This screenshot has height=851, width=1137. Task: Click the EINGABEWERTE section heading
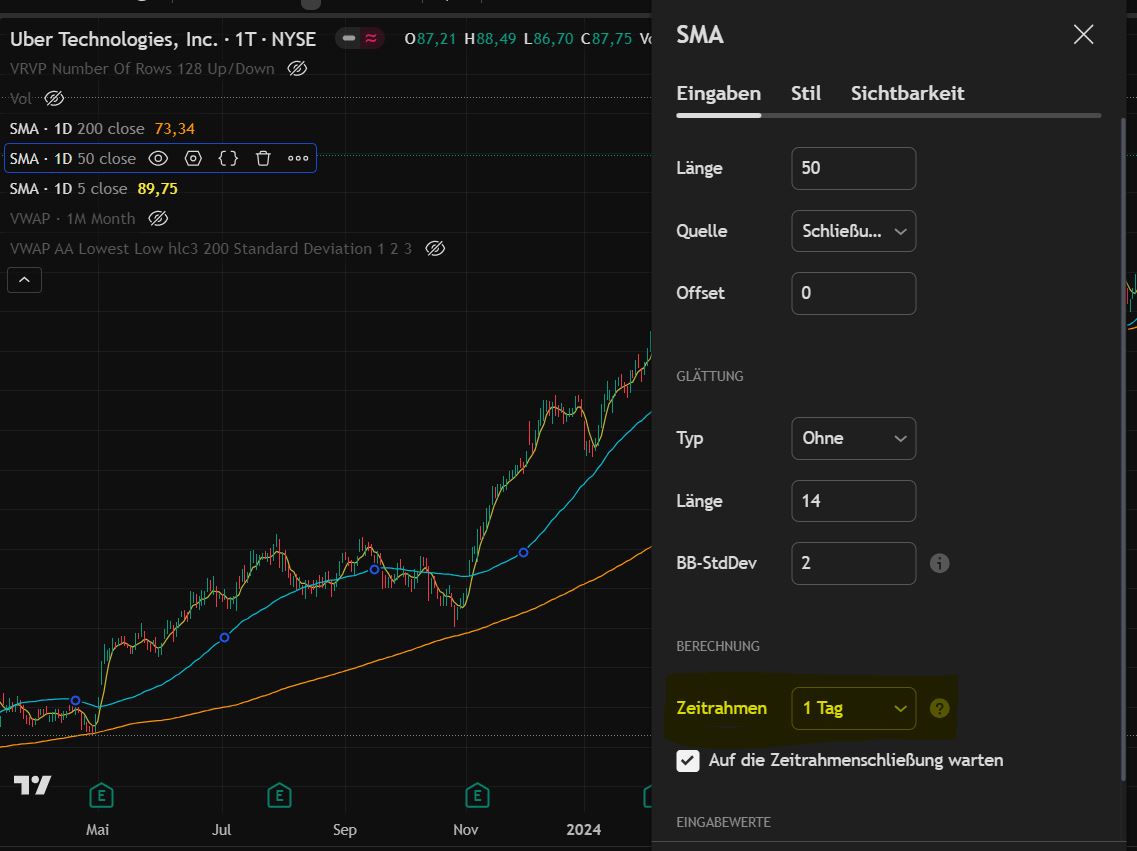(x=724, y=822)
